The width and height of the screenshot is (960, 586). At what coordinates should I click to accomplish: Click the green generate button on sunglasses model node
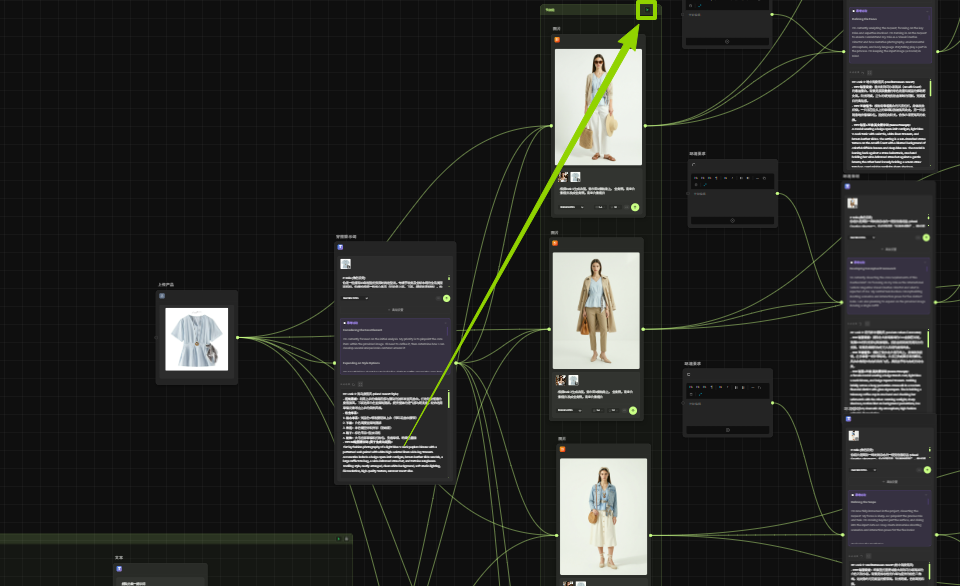[635, 207]
